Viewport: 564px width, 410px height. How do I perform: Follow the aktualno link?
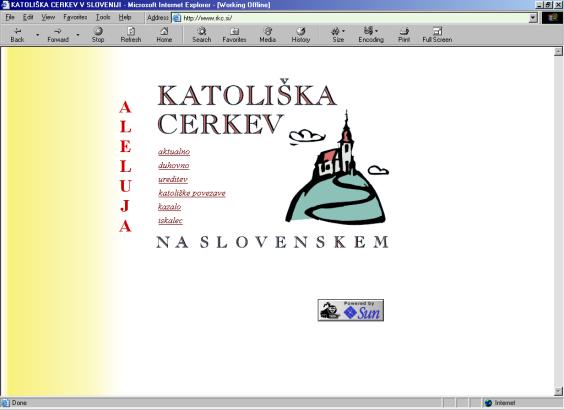point(174,152)
